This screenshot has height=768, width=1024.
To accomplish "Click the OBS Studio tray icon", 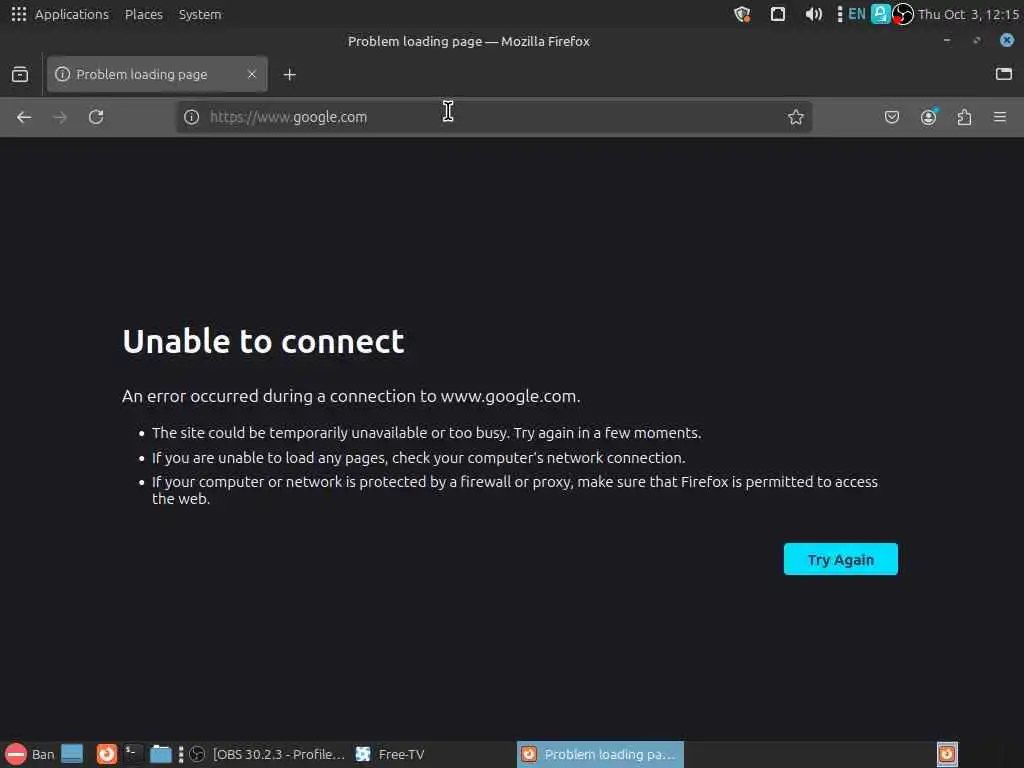I will coord(903,14).
